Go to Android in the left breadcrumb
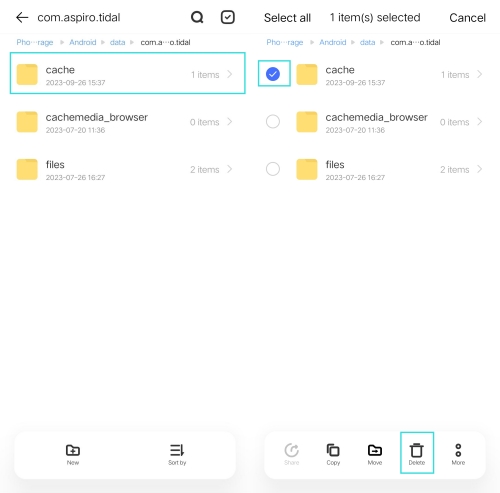Image resolution: width=500 pixels, height=493 pixels. 83,42
